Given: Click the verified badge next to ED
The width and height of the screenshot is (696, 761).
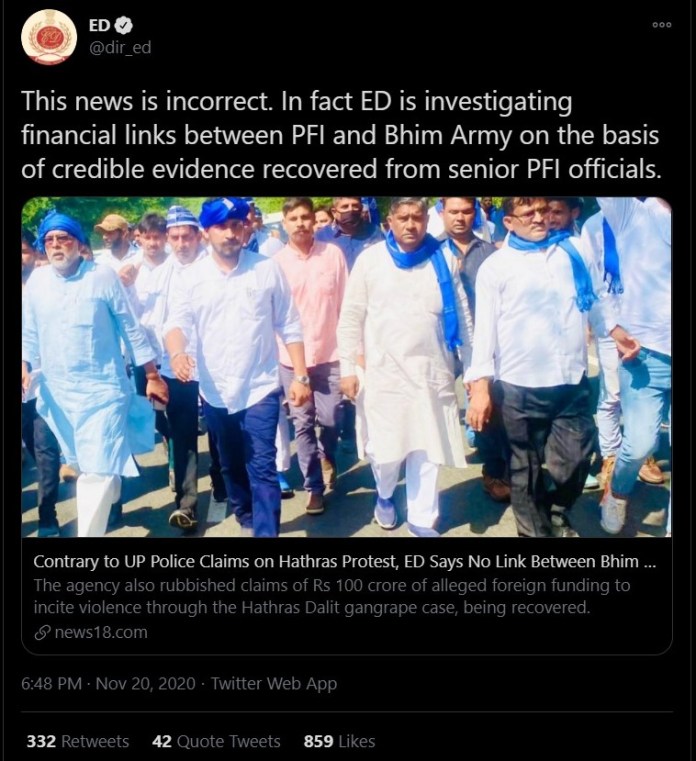Looking at the screenshot, I should pos(126,25).
